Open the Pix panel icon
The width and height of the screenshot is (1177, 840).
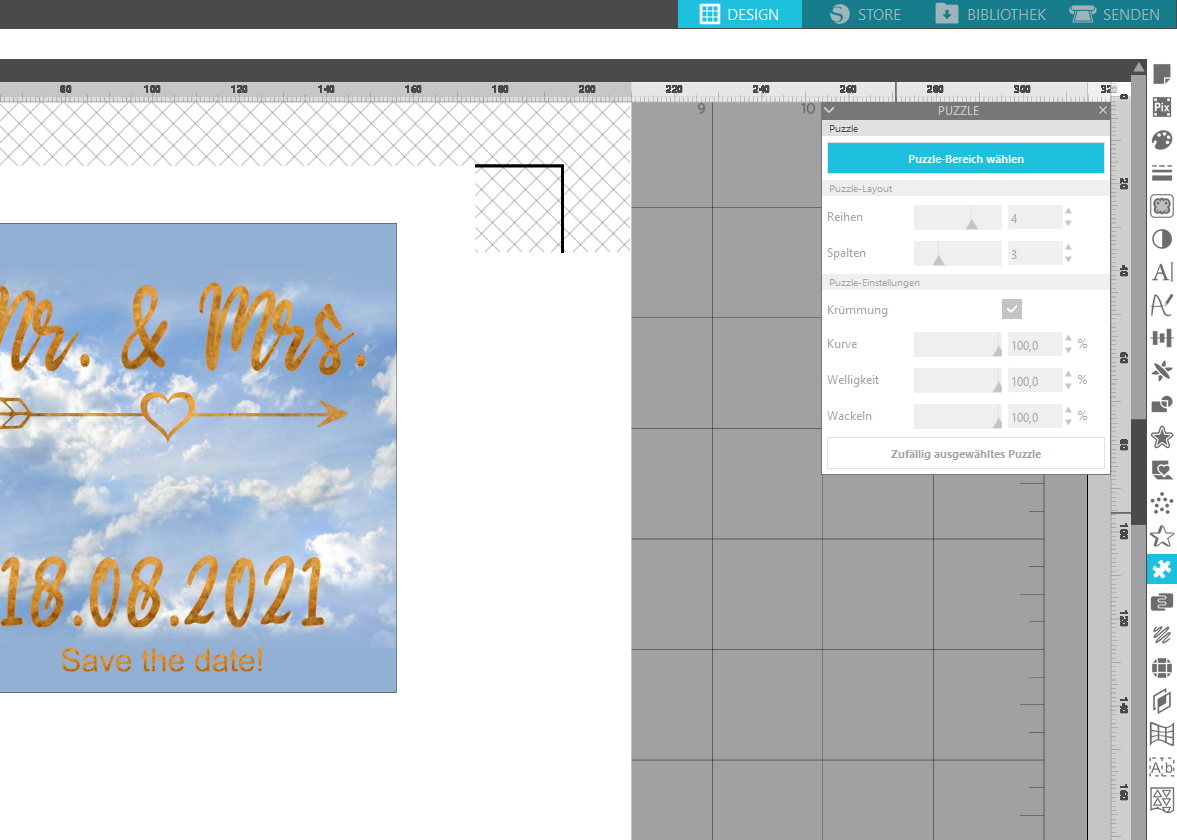point(1161,107)
